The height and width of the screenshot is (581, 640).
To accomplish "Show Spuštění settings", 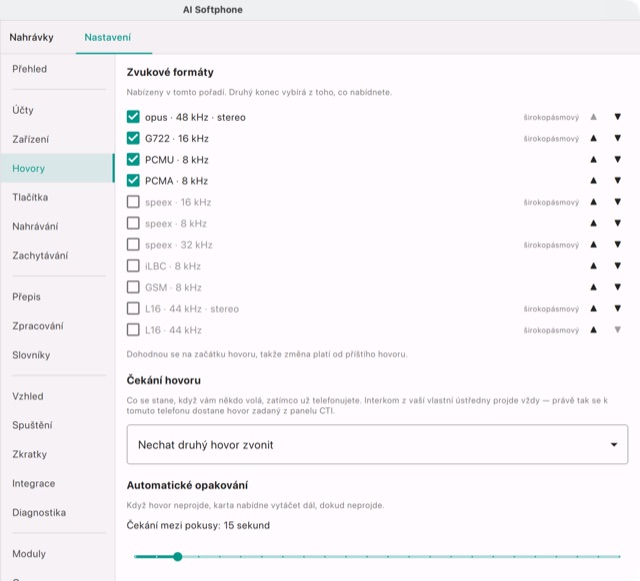I will (58, 425).
